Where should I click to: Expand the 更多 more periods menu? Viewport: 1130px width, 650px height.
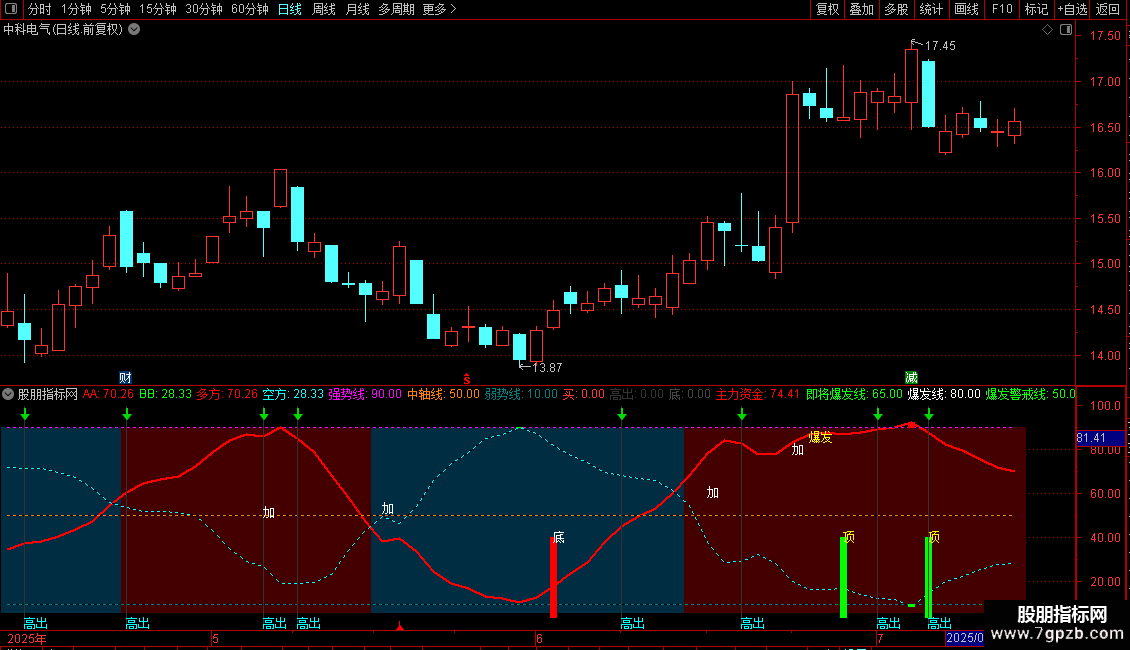439,9
